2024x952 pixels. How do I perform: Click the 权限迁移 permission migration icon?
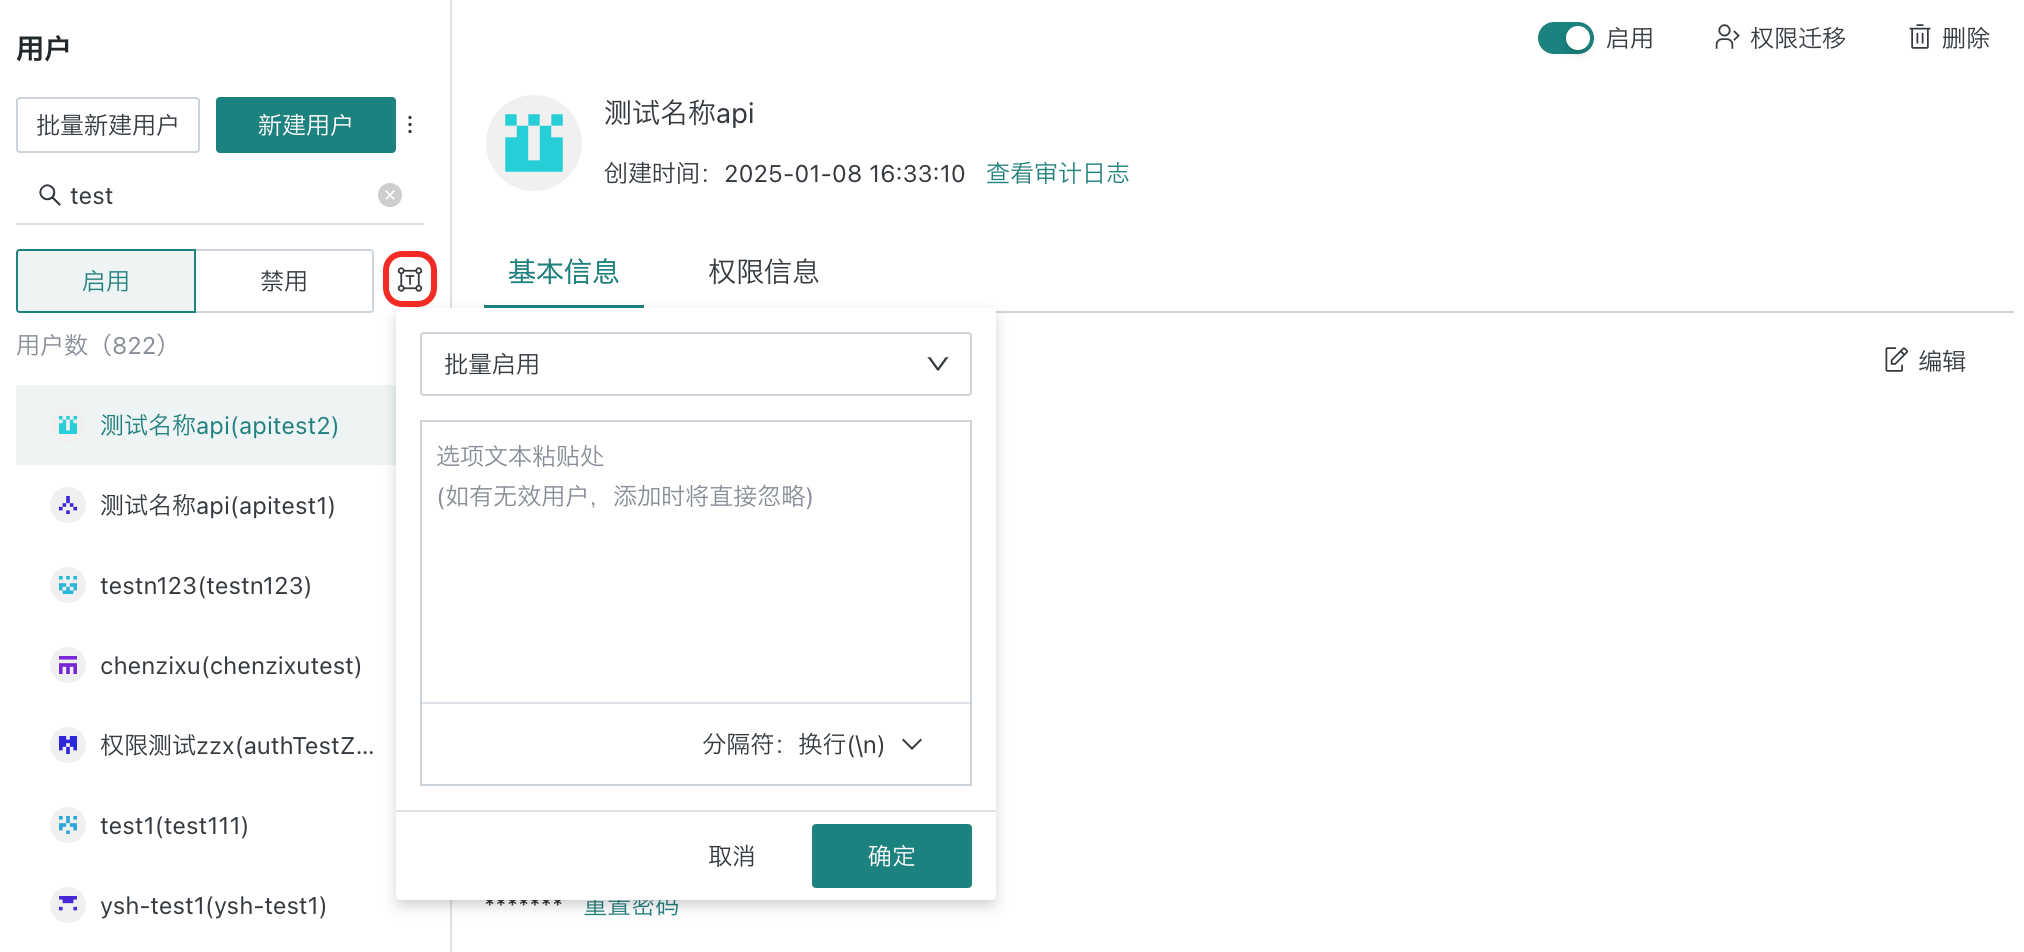[1726, 38]
